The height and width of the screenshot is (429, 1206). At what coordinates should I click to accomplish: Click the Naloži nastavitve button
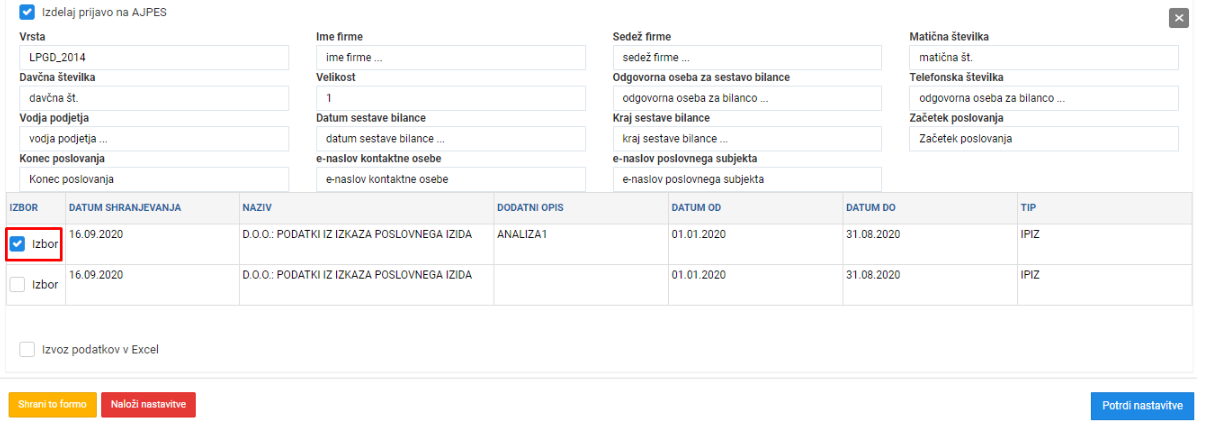[x=148, y=404]
